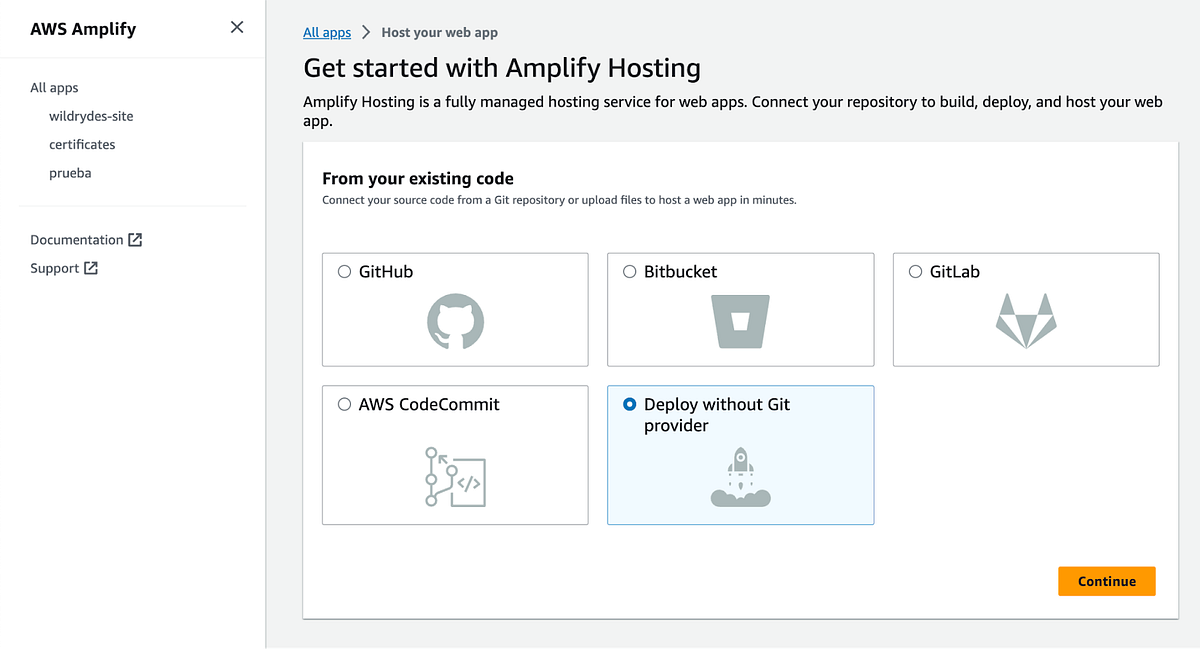Select the Bitbucket radio button
Screen dimensions: 1200x649
coord(630,270)
